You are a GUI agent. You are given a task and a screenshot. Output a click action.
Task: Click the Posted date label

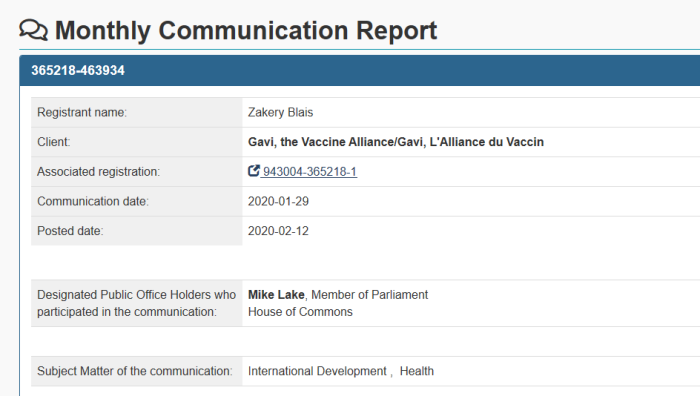point(70,231)
